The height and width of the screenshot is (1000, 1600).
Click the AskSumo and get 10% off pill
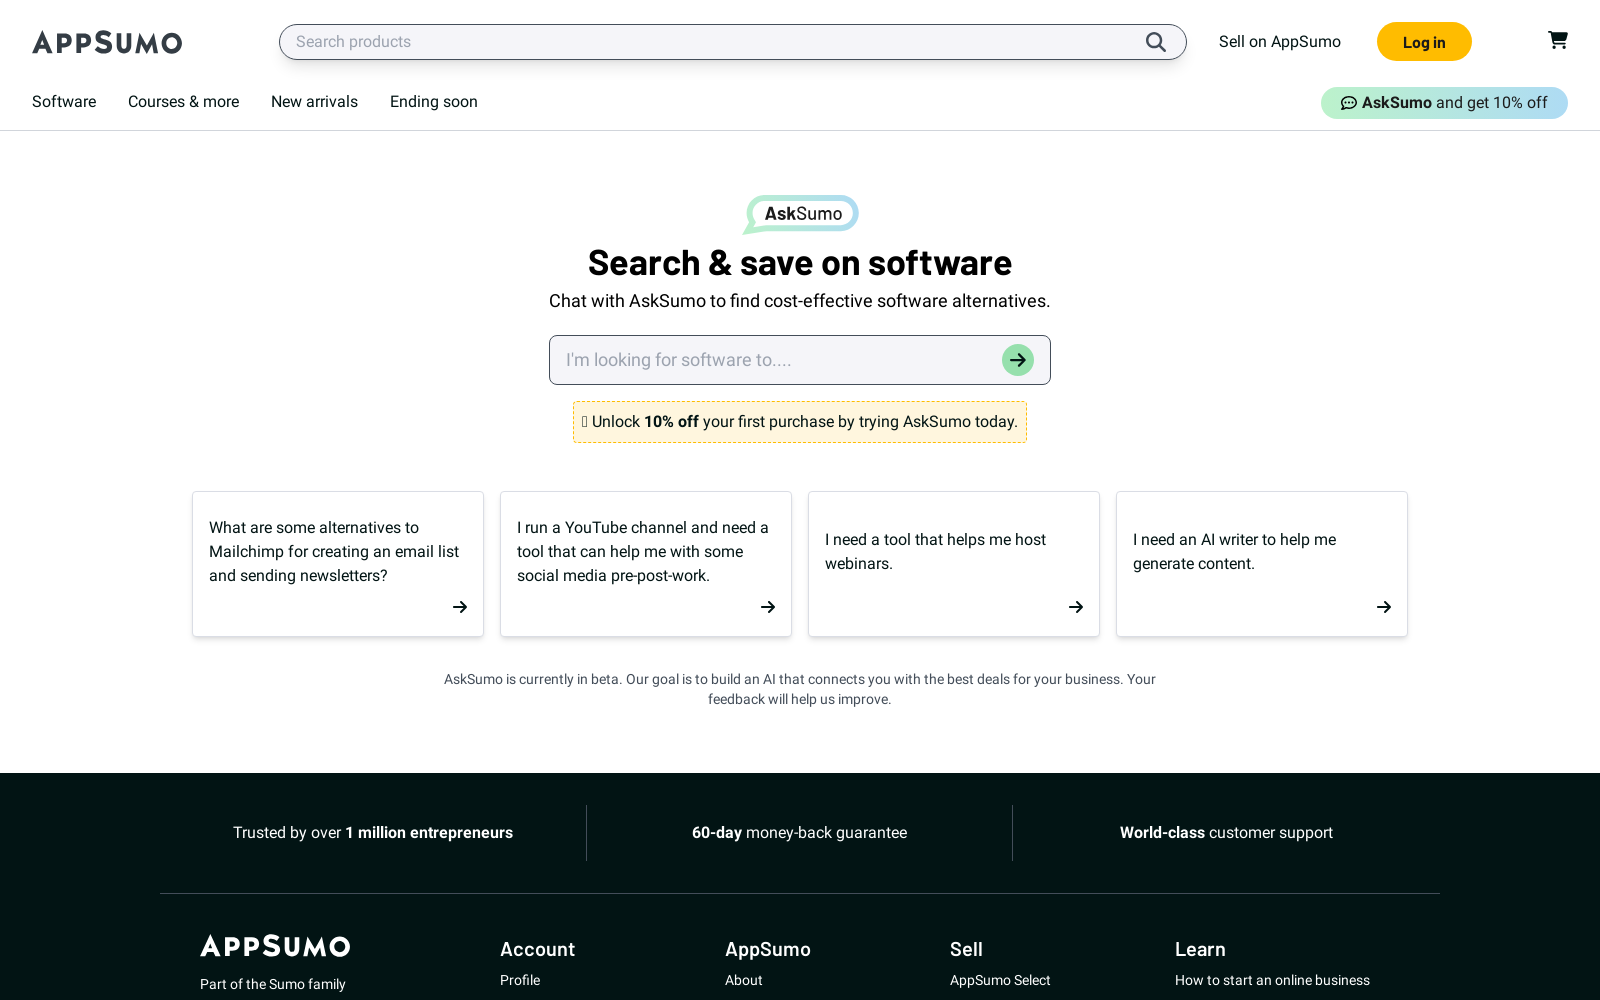[1444, 103]
